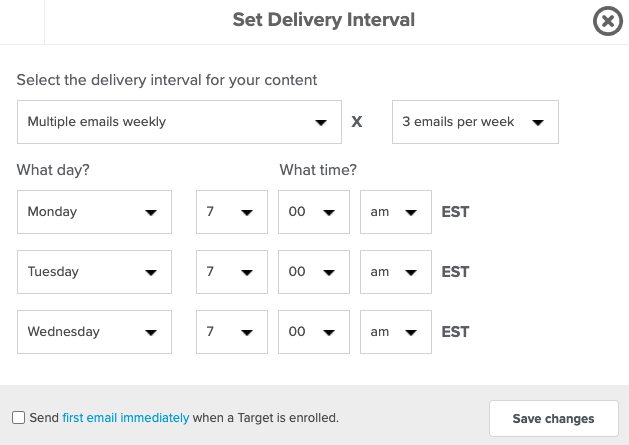The height and width of the screenshot is (445, 629).
Task: Open the hour dropdown in the Wednesday row
Action: (x=232, y=332)
